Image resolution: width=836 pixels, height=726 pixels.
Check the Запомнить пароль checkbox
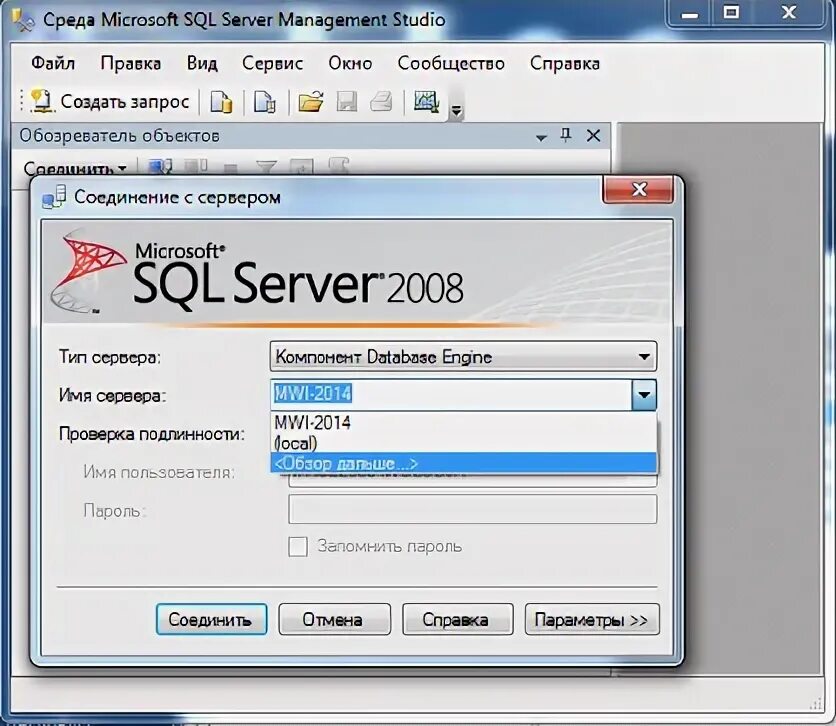point(298,546)
